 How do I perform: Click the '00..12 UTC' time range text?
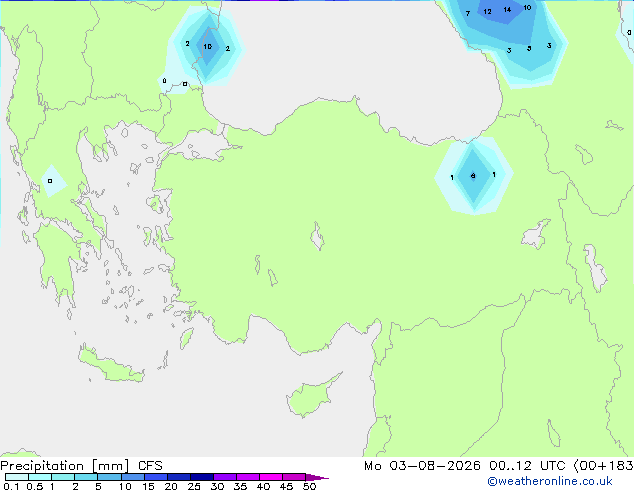[527, 466]
